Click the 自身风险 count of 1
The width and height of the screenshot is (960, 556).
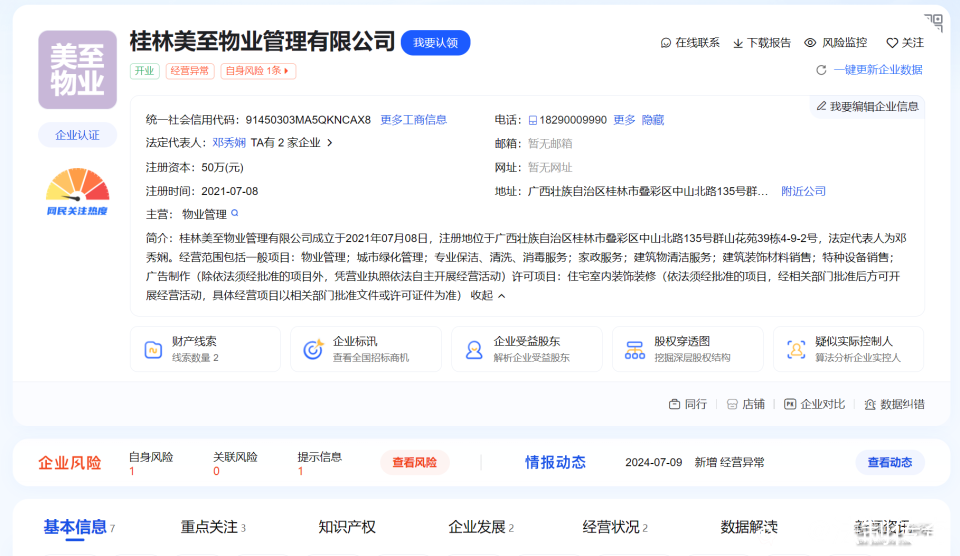click(132, 471)
